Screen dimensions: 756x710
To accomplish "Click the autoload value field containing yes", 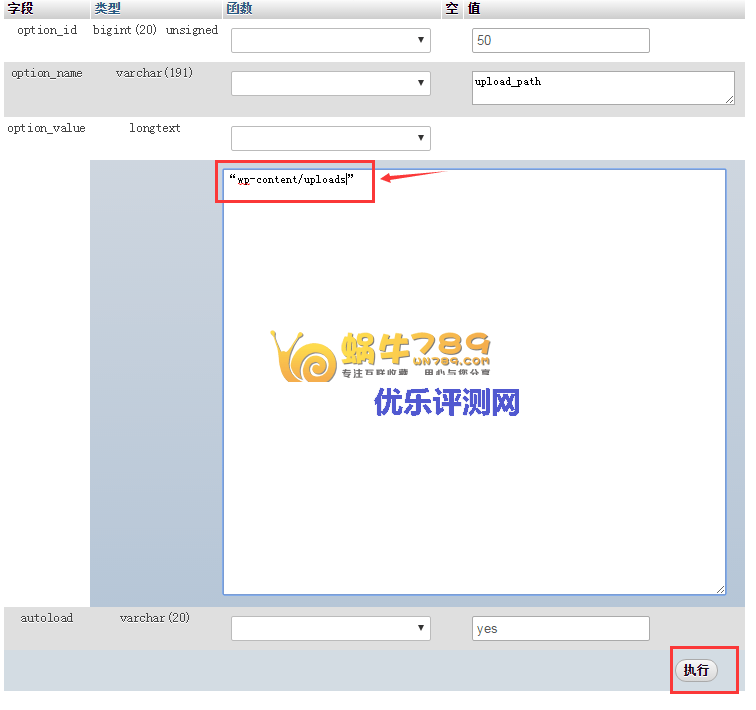I will [x=560, y=628].
